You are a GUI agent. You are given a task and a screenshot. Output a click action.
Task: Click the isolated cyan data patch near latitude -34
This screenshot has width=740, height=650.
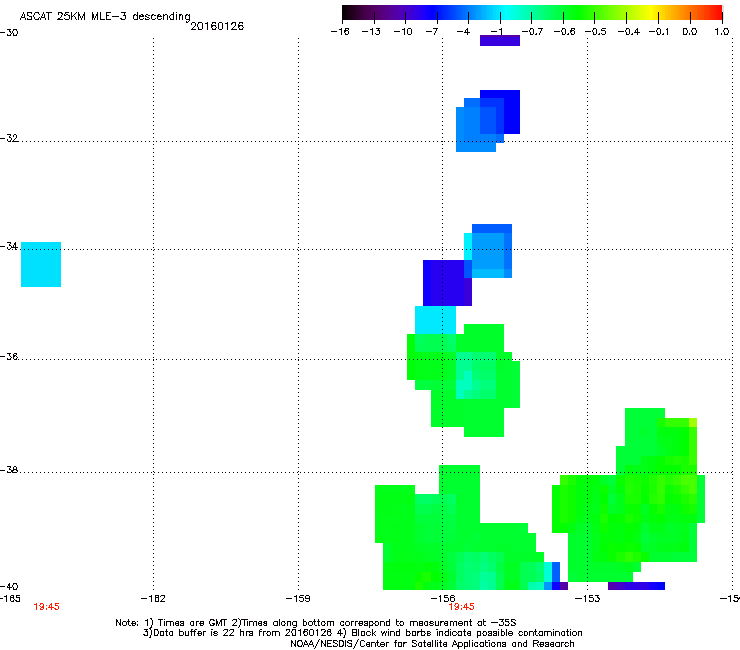[41, 264]
